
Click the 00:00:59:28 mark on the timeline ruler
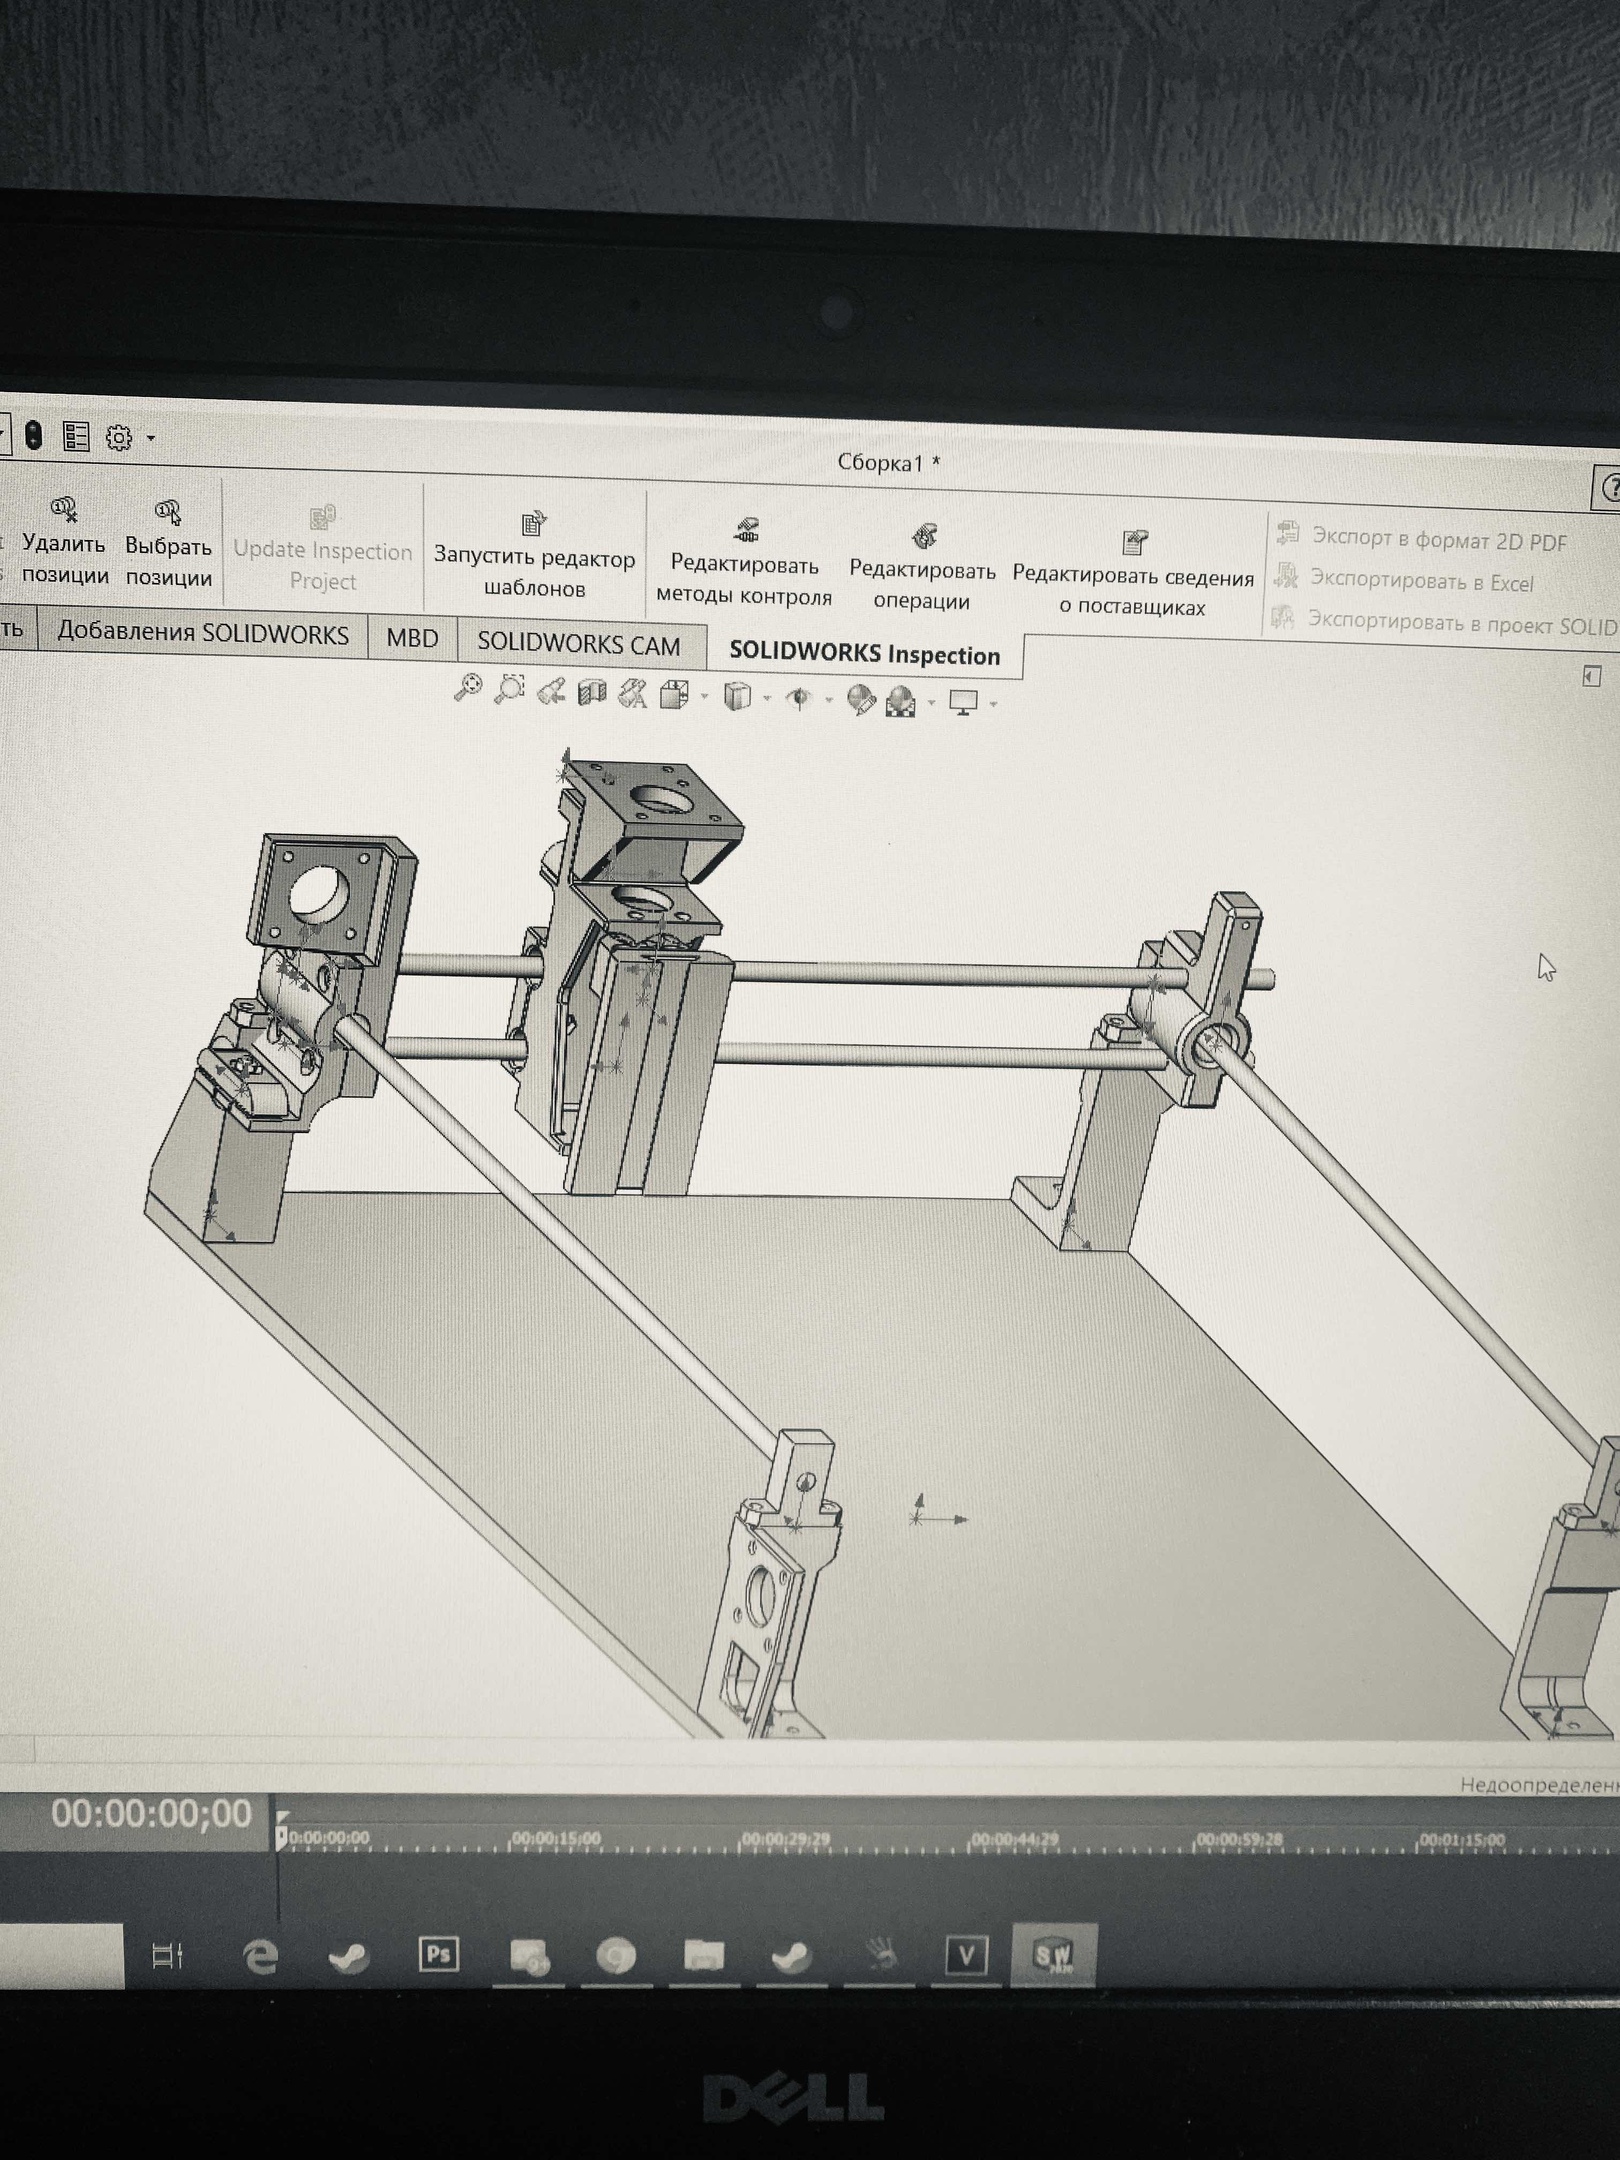tap(1239, 1839)
